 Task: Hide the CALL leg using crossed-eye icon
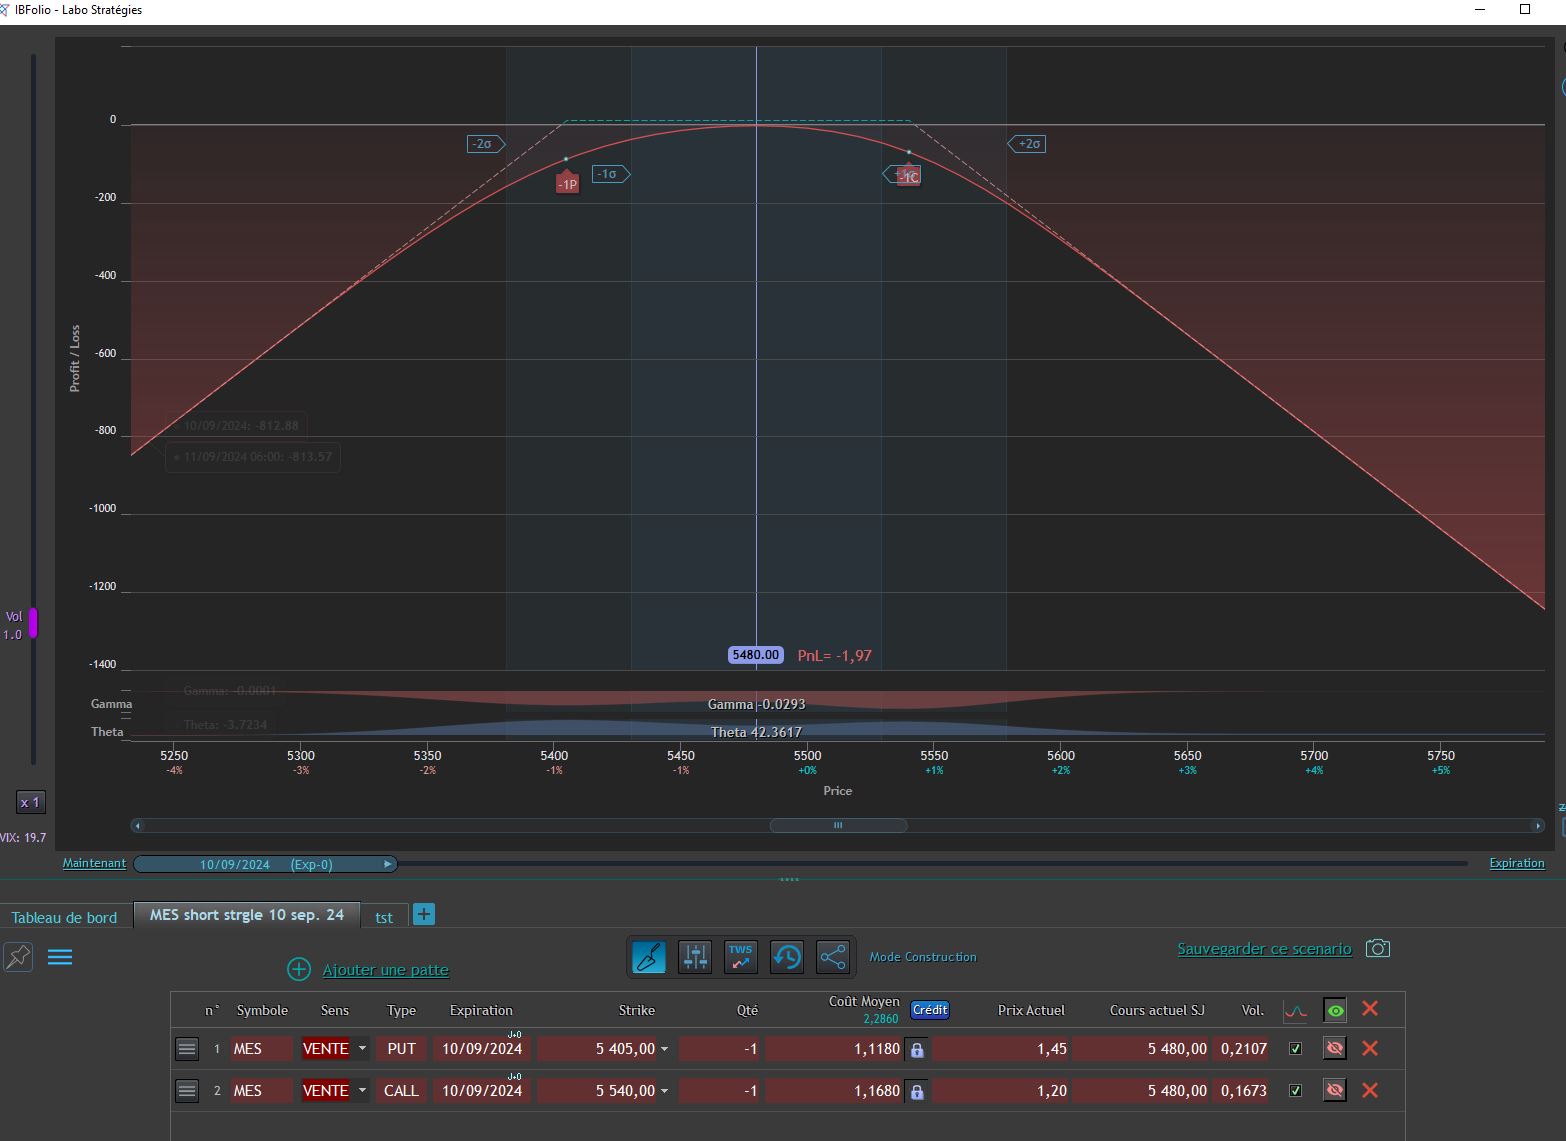coord(1334,1090)
